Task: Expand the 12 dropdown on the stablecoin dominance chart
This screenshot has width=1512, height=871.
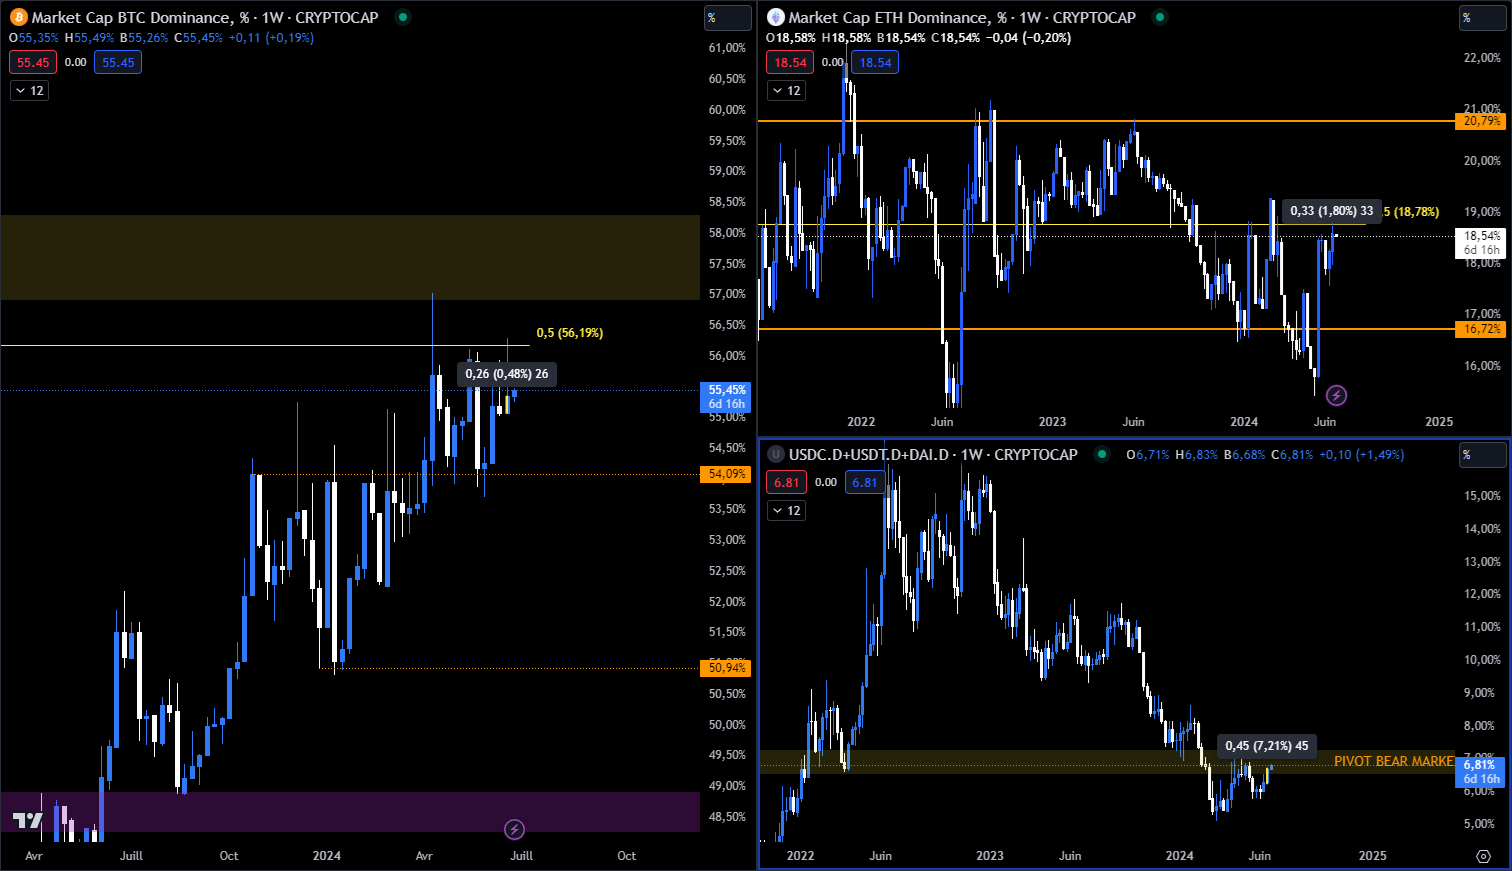Action: pyautogui.click(x=787, y=510)
